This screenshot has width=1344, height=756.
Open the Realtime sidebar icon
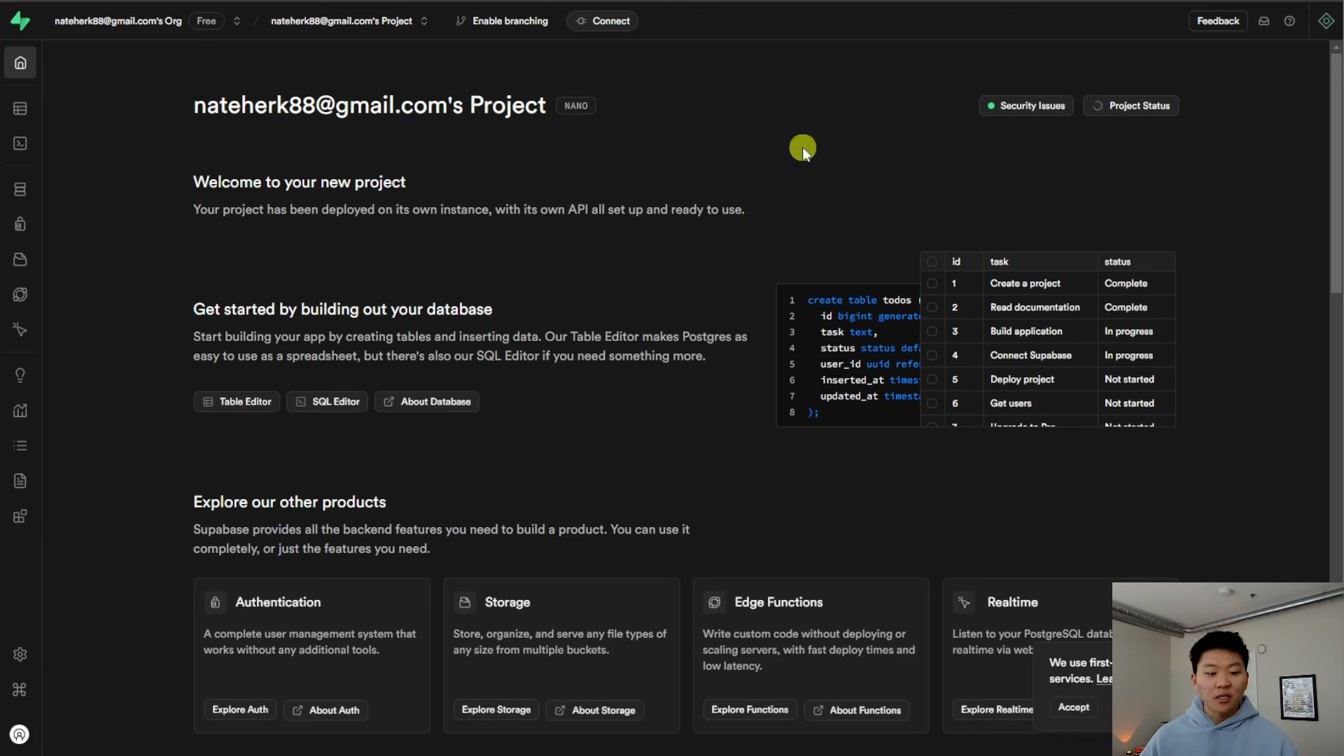point(20,330)
